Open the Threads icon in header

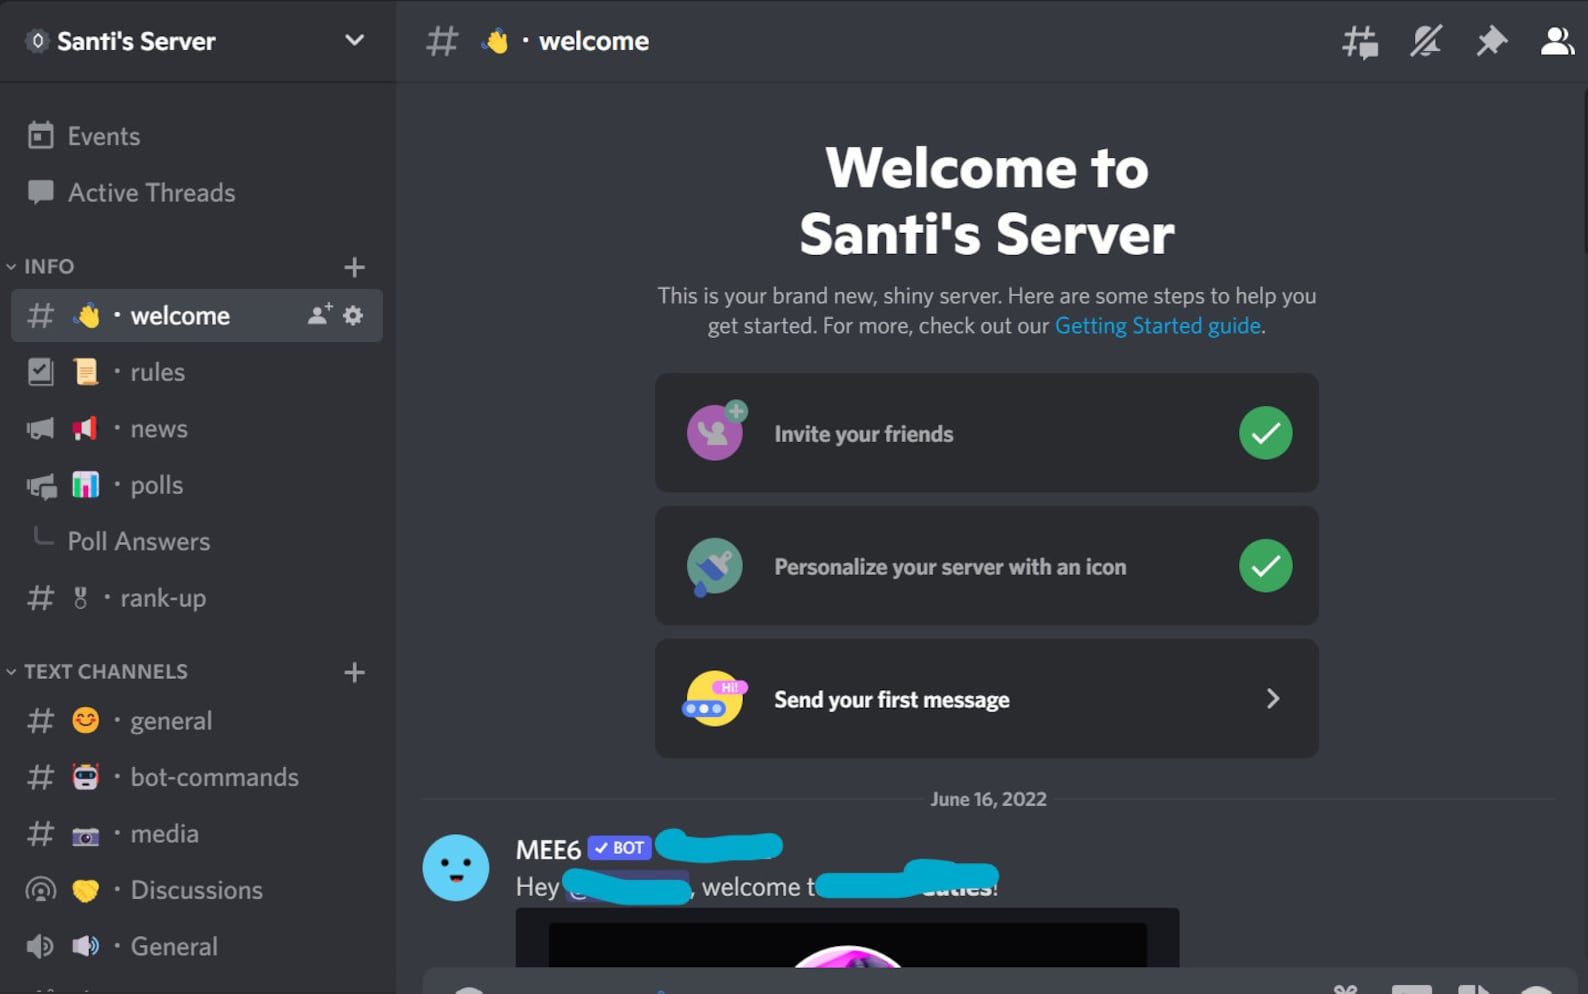click(x=1360, y=41)
